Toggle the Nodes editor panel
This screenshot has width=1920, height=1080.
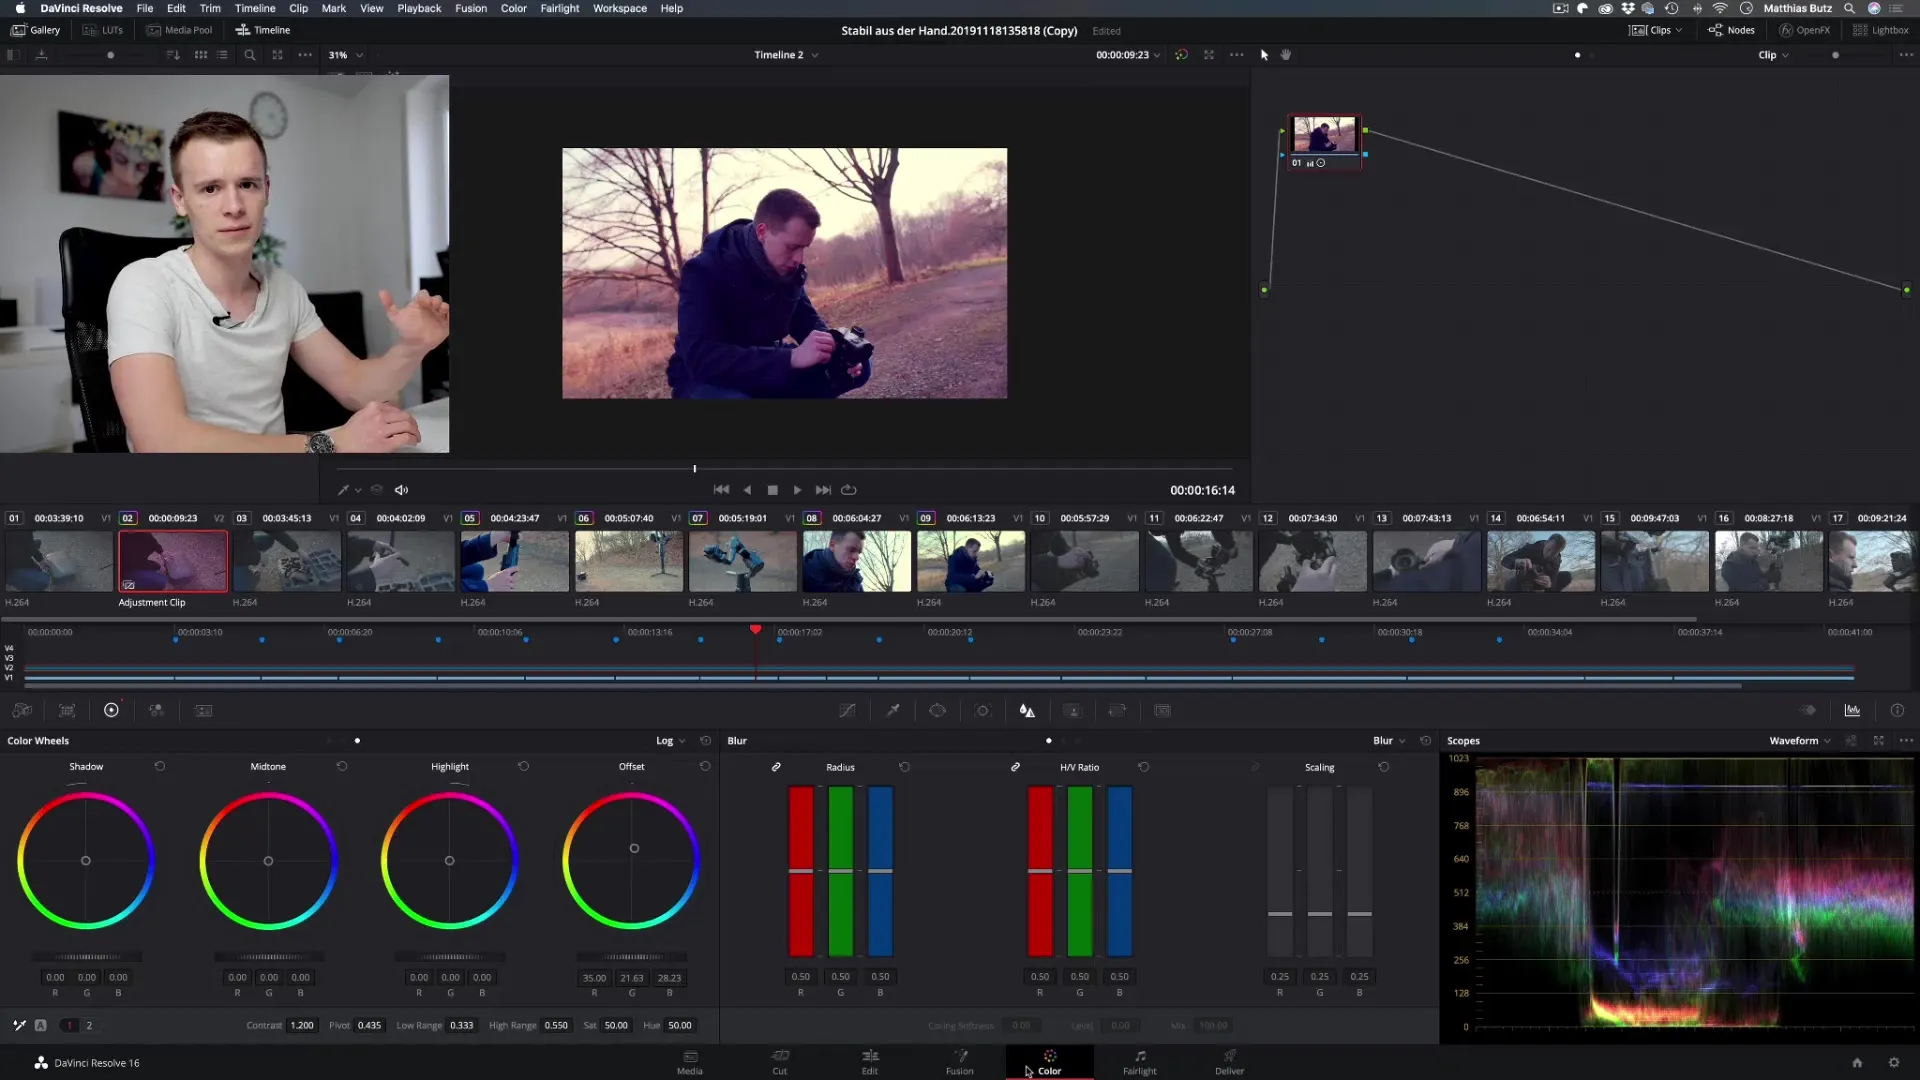[1732, 30]
